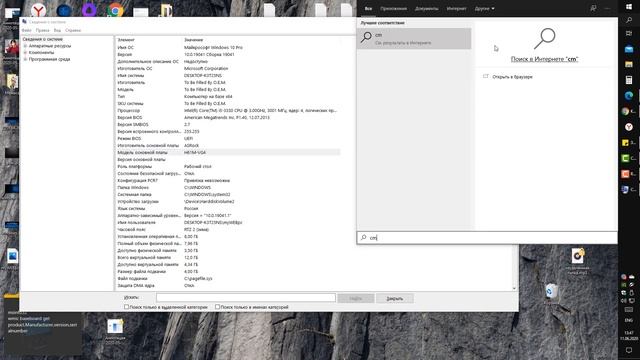Click the System Information window title icon
This screenshot has width=640, height=360.
[24, 22]
